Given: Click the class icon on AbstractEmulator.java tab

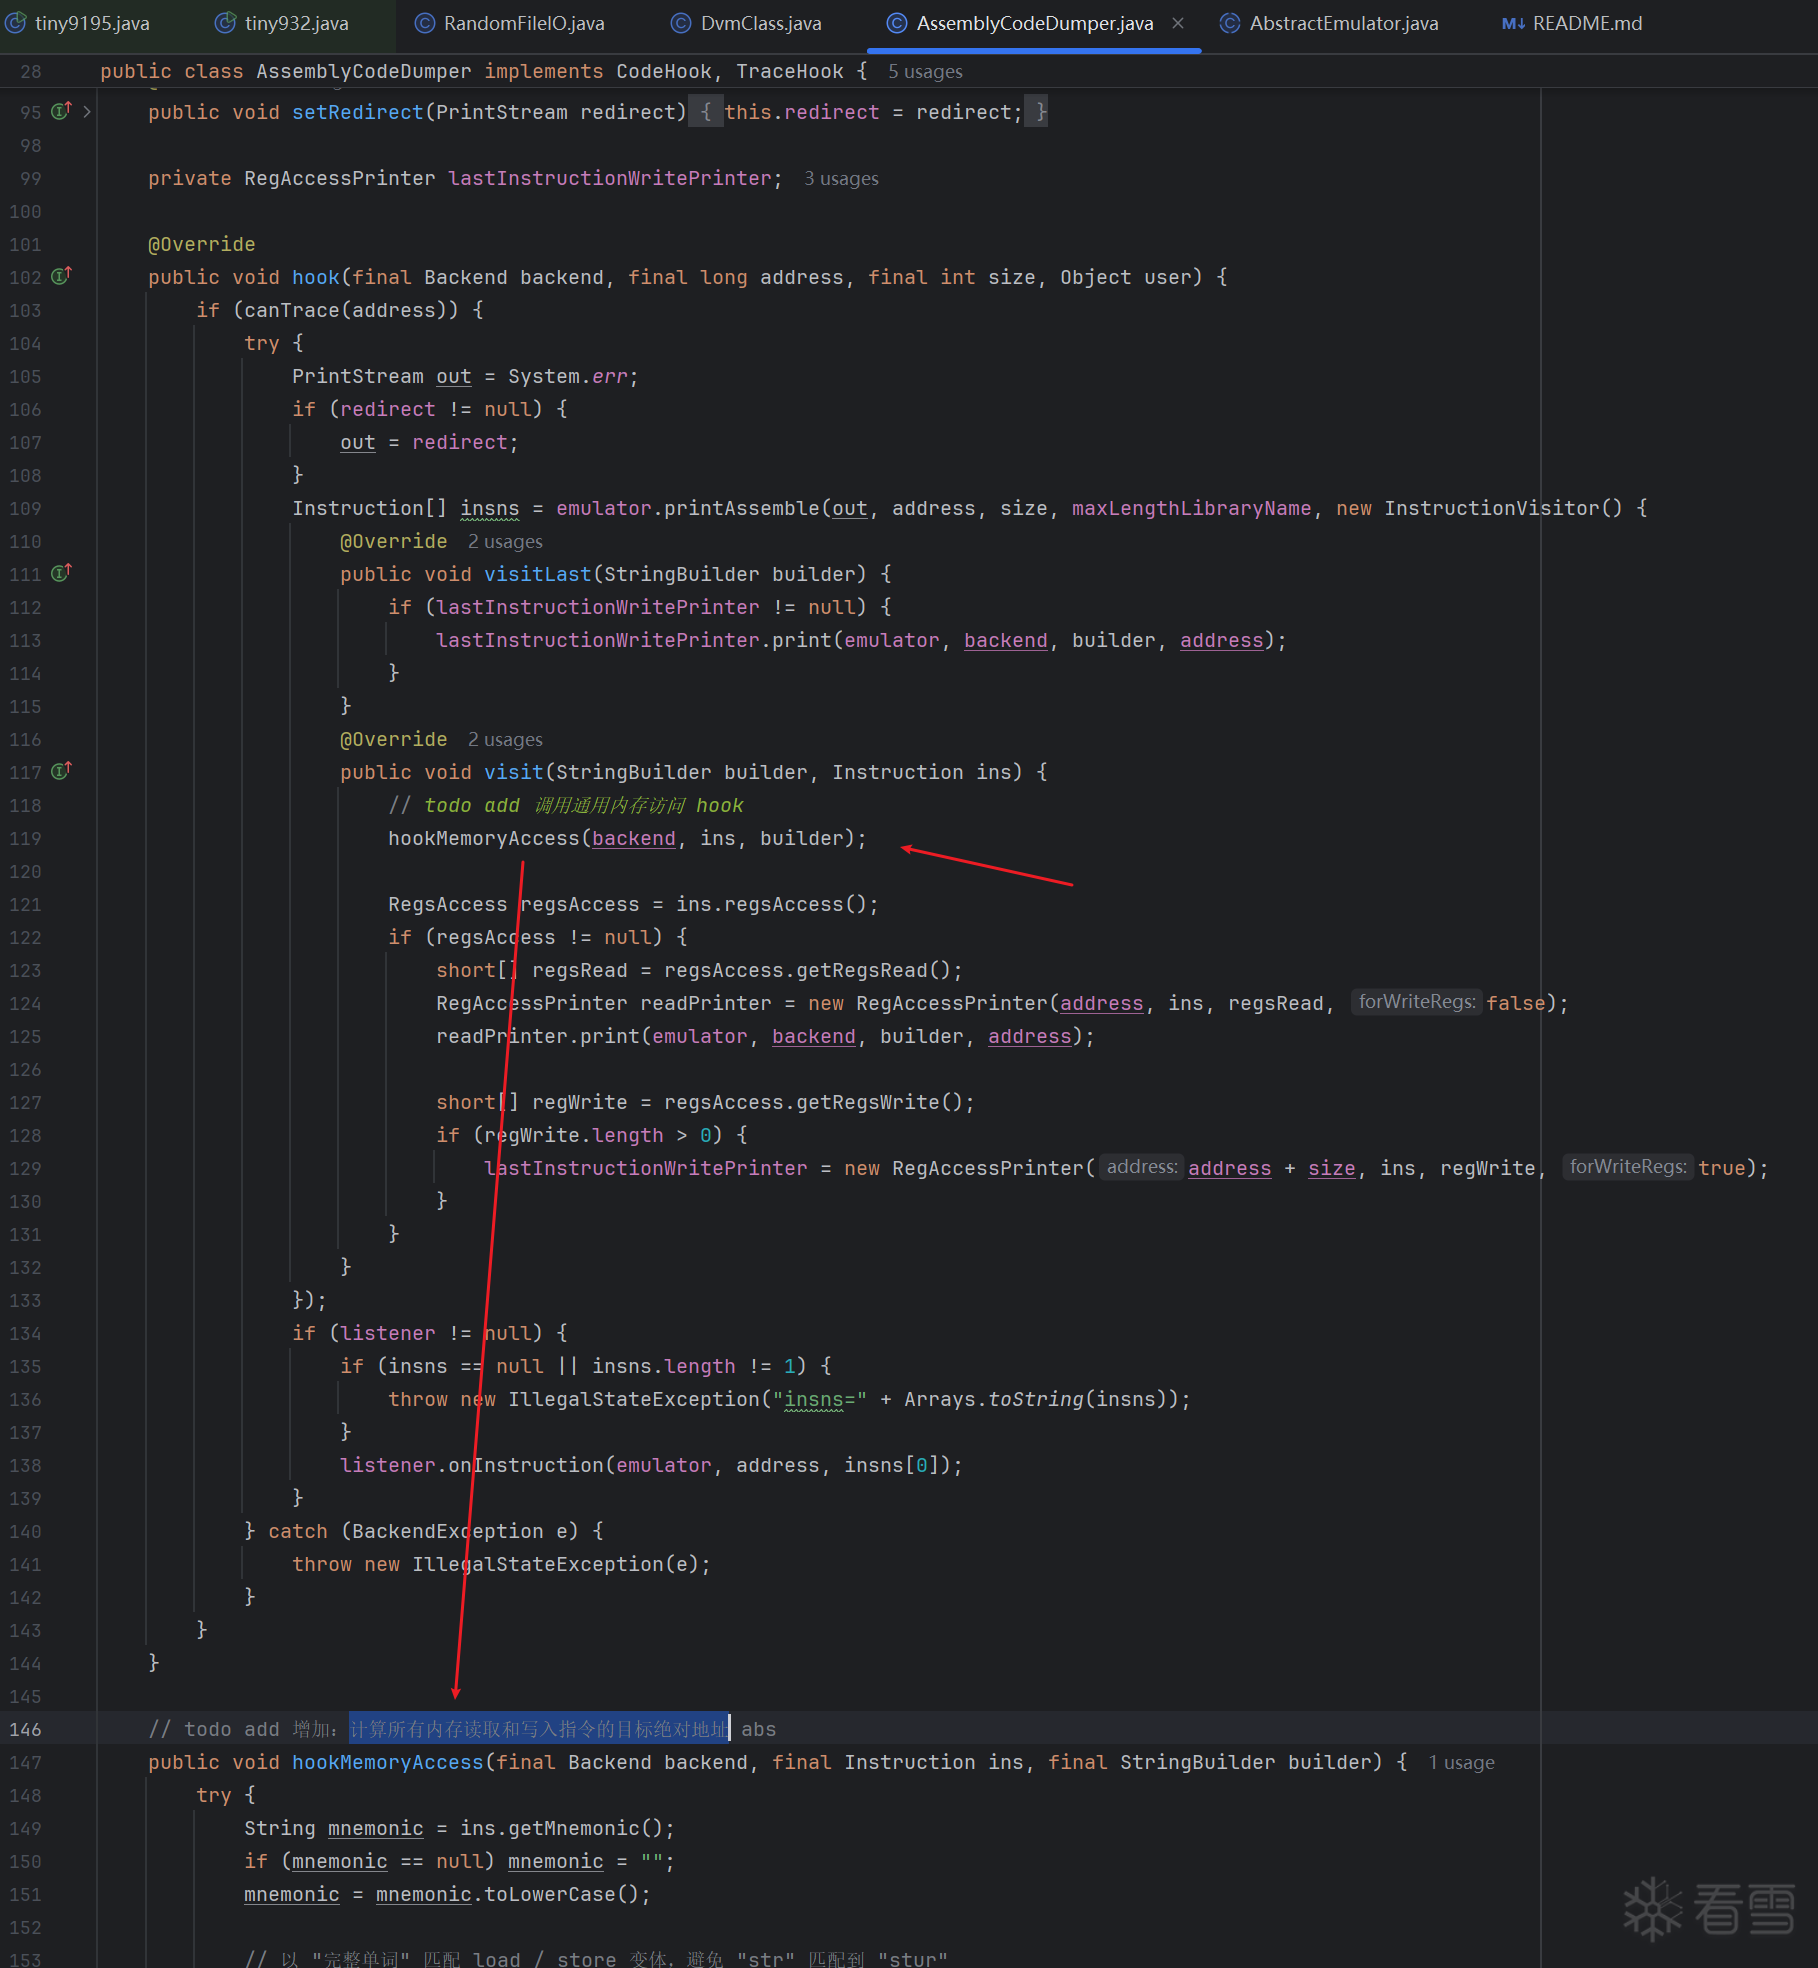Looking at the screenshot, I should [x=1230, y=23].
